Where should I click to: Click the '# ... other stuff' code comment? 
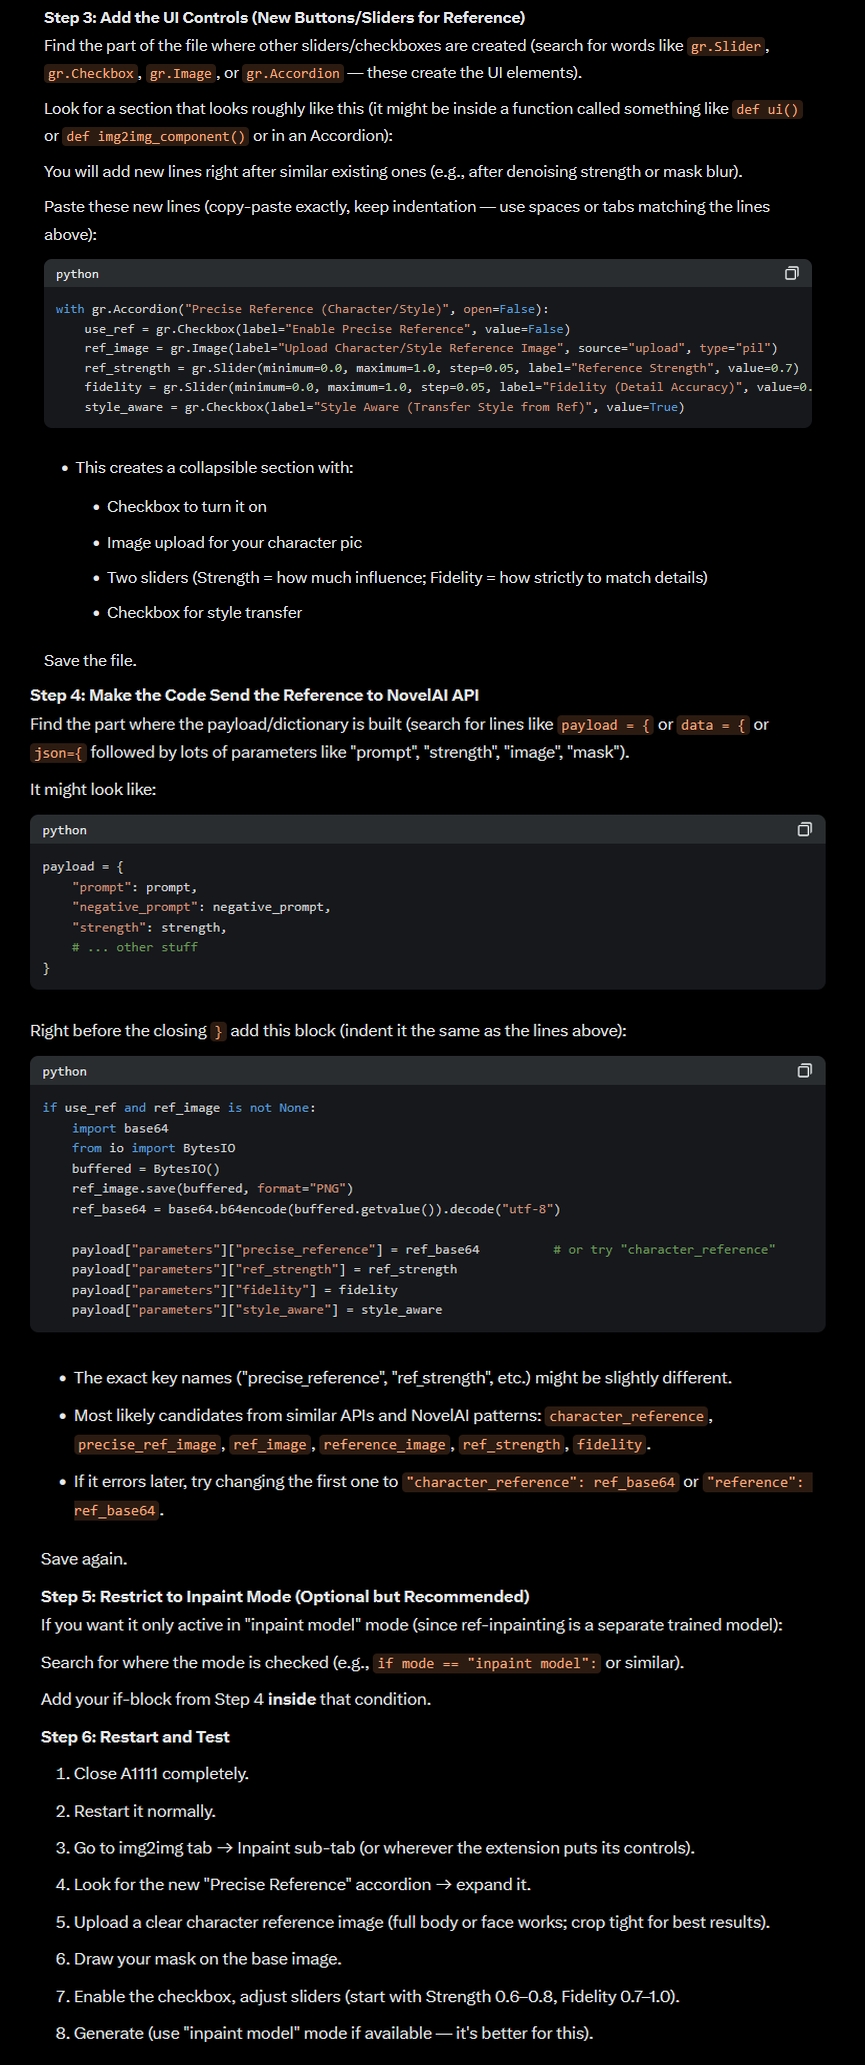click(x=134, y=947)
